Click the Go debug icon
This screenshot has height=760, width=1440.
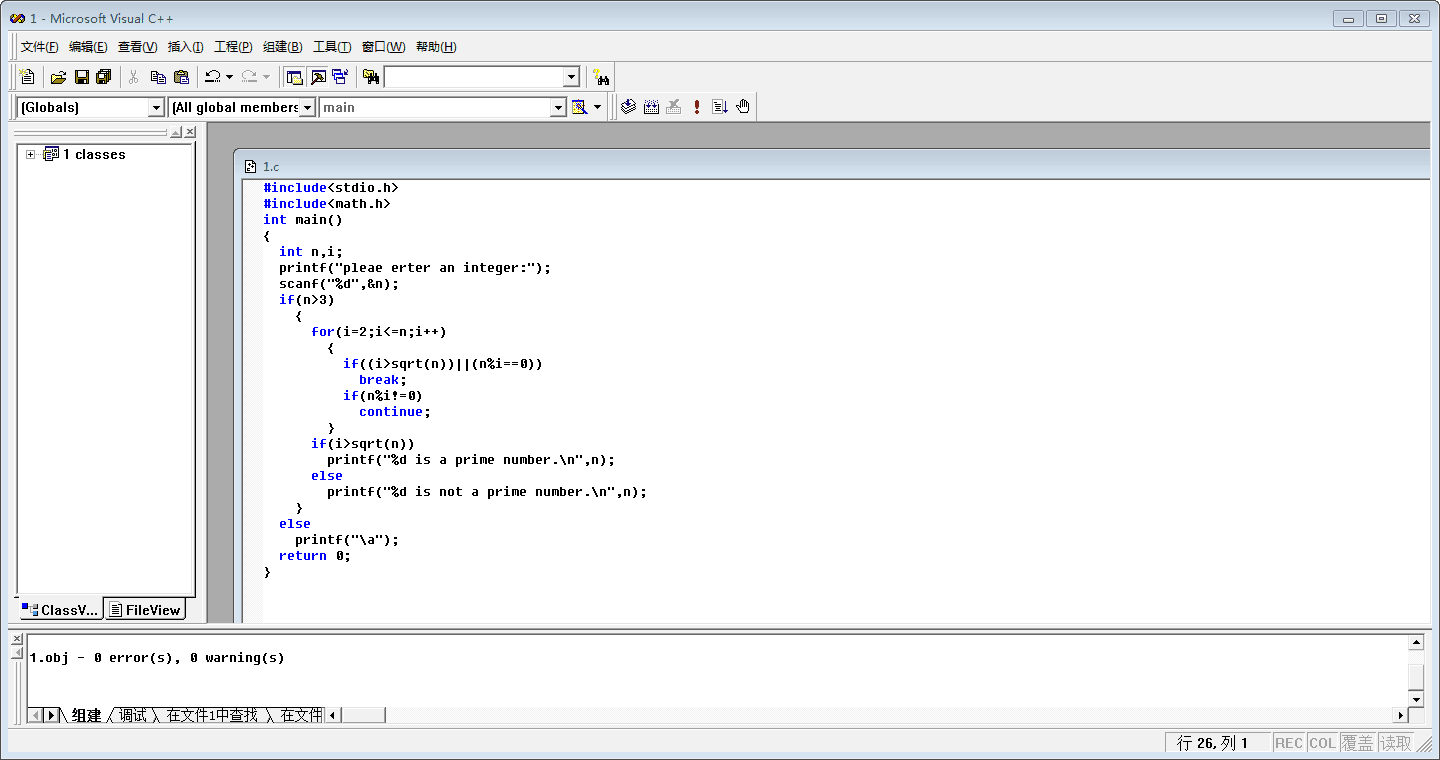720,107
